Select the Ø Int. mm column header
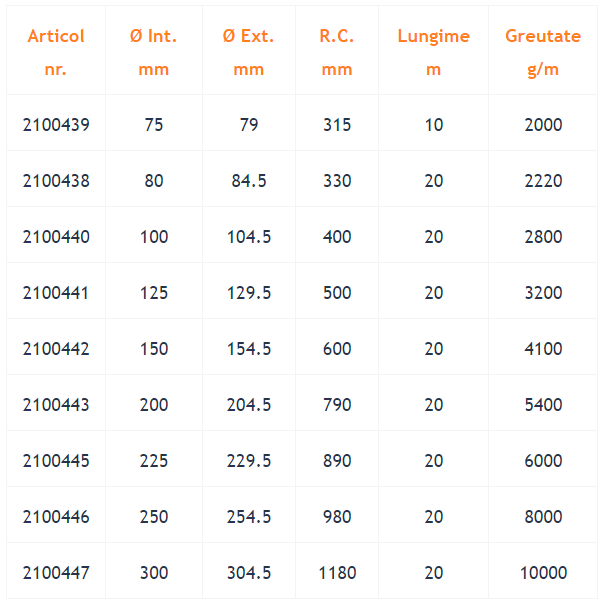Viewport: 604px width, 610px height. (x=154, y=51)
